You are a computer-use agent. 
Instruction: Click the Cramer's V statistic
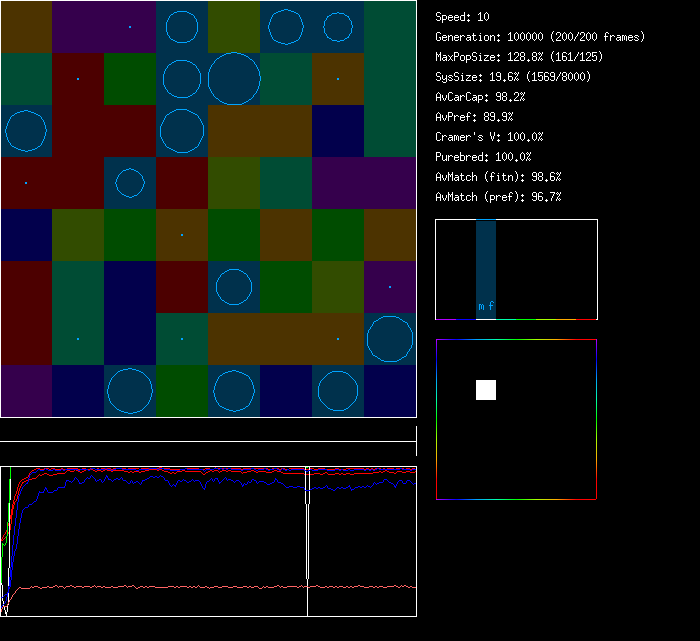pyautogui.click(x=489, y=137)
